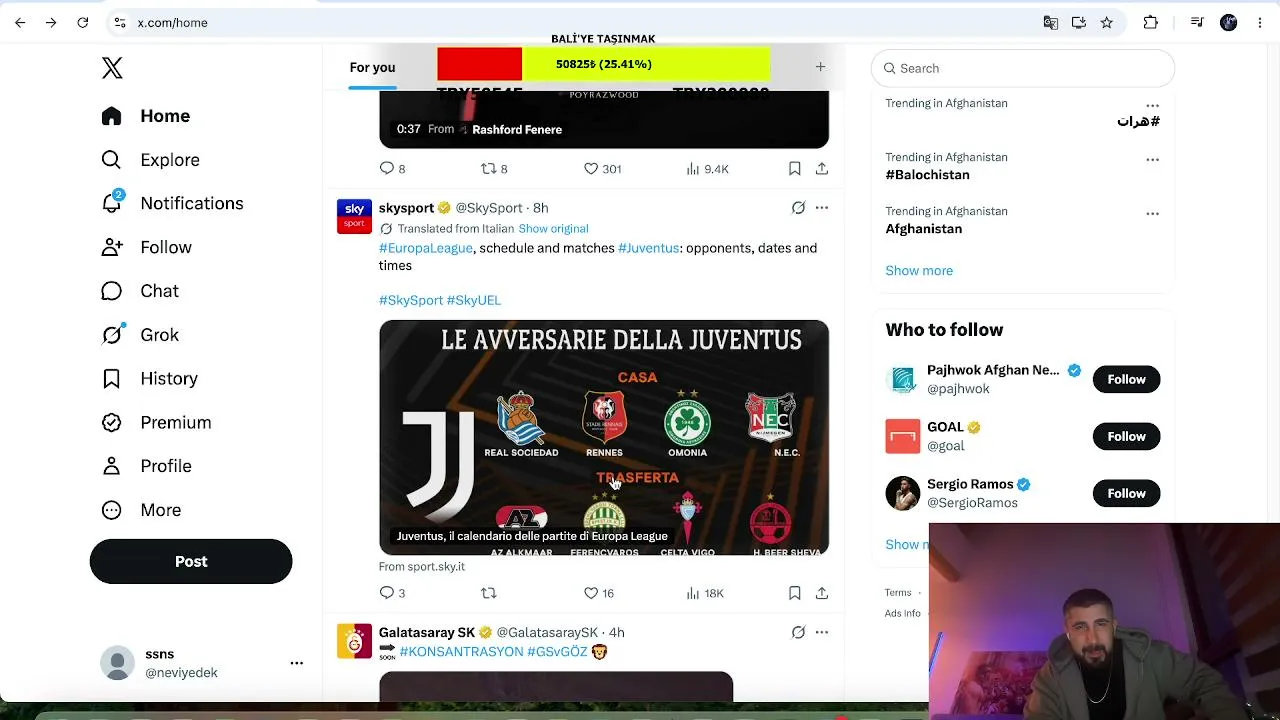1280x720 pixels.
Task: Follow the GOAL account
Action: click(1126, 436)
